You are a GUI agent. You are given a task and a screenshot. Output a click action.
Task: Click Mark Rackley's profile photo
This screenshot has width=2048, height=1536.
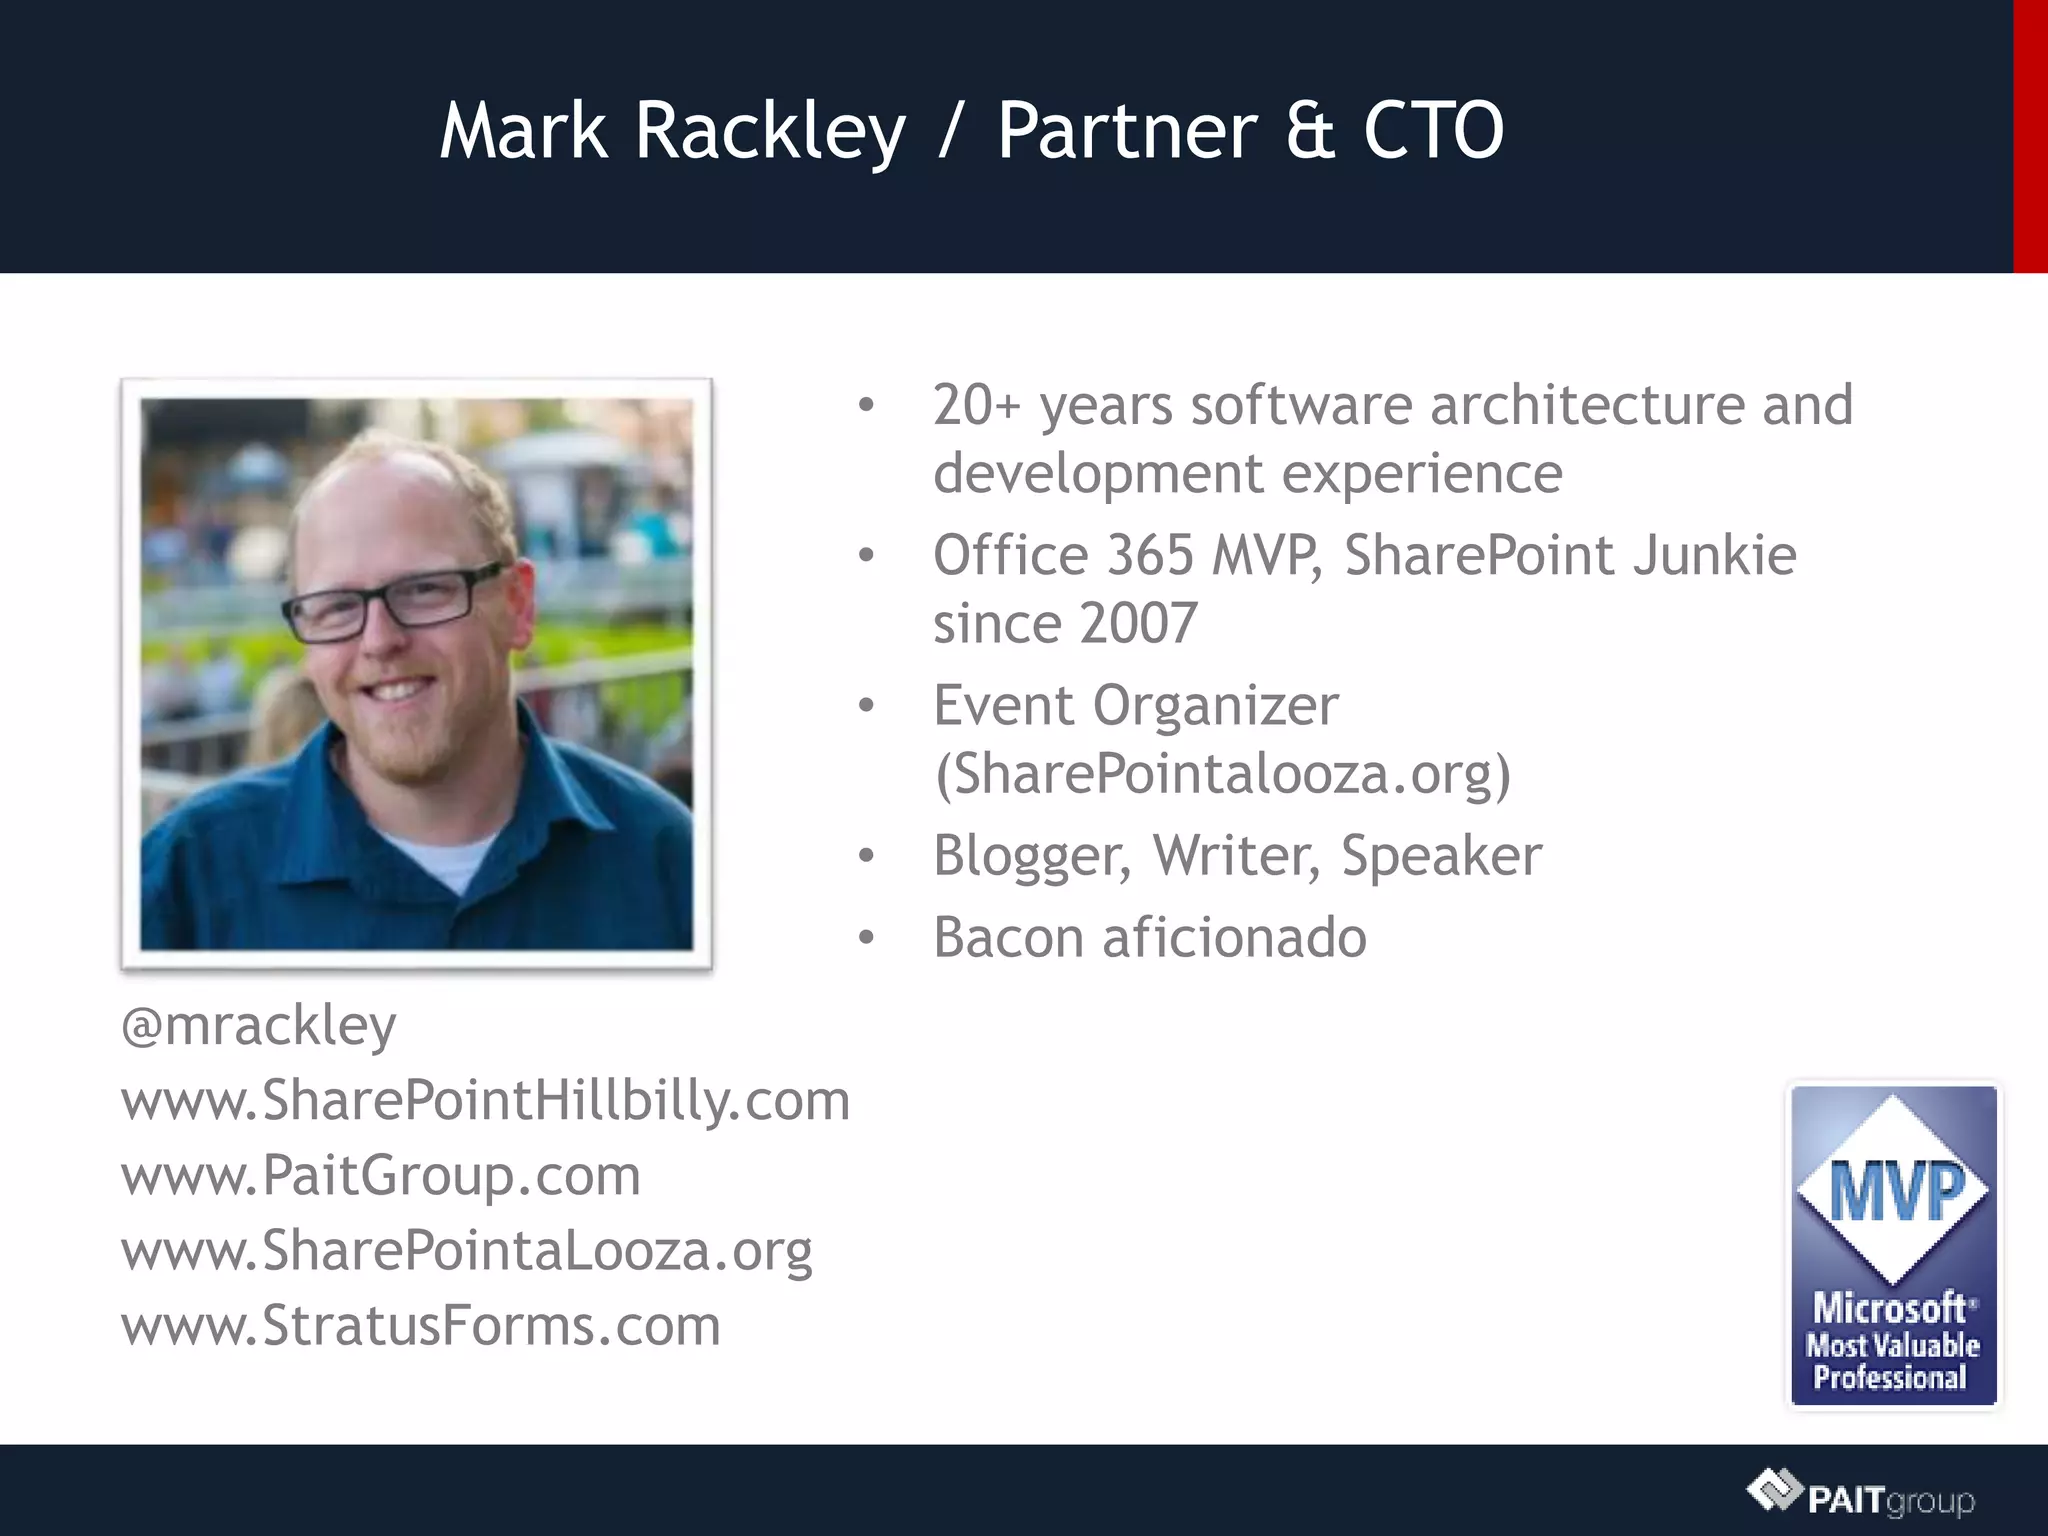coord(416,674)
